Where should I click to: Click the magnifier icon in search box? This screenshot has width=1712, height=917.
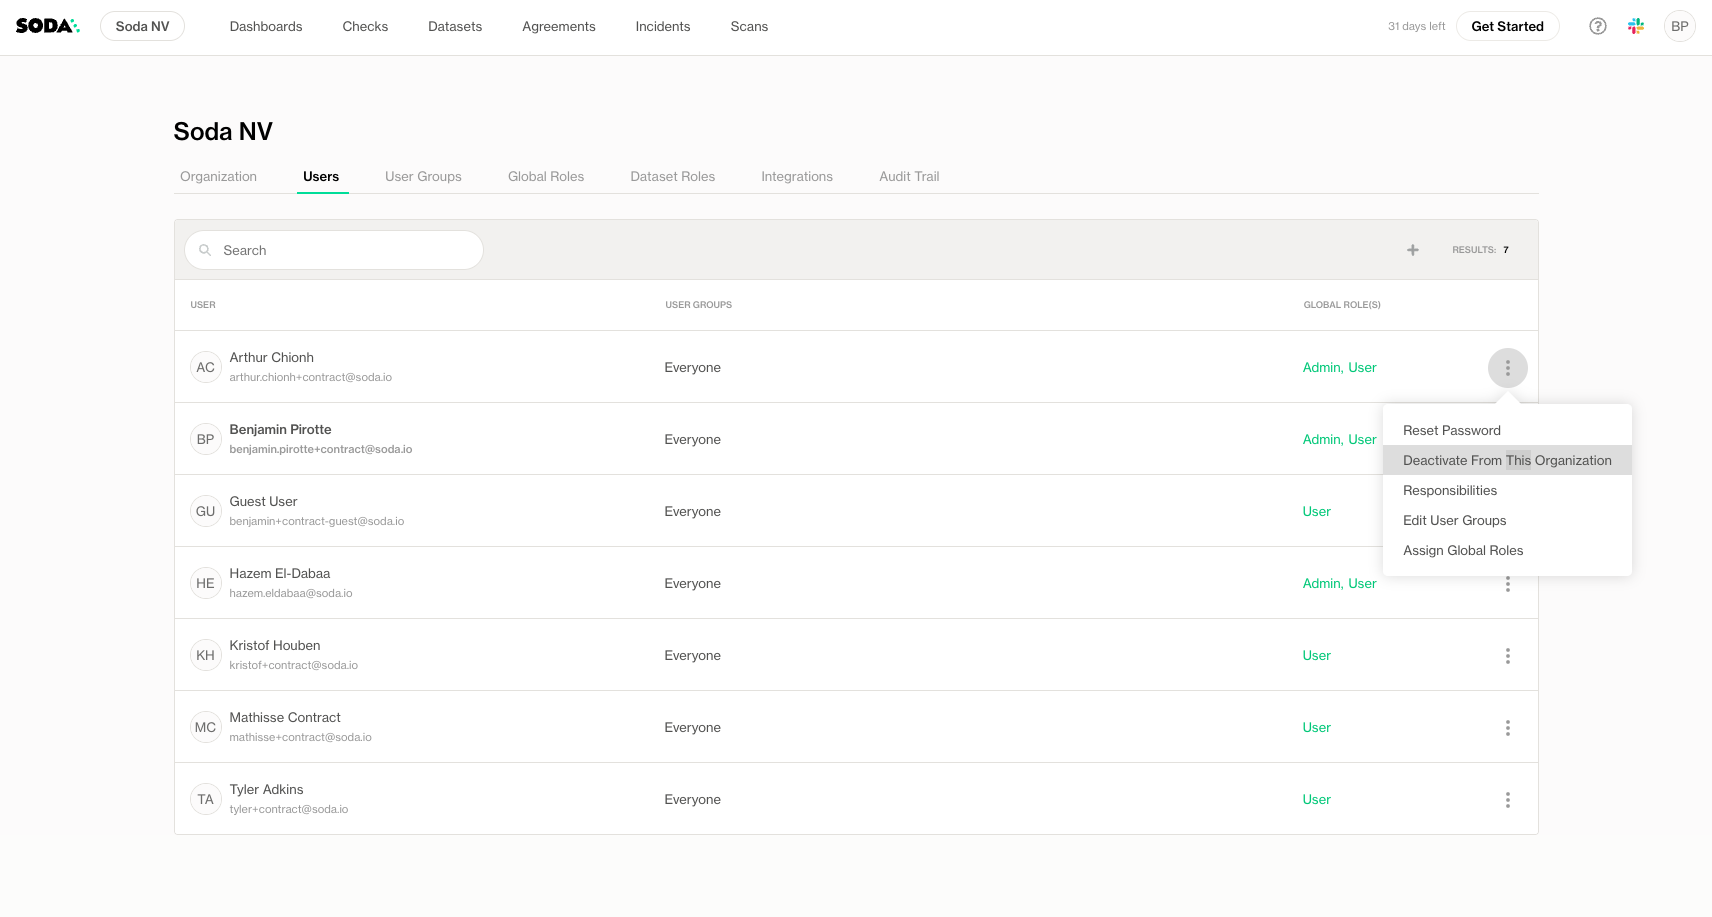coord(205,250)
